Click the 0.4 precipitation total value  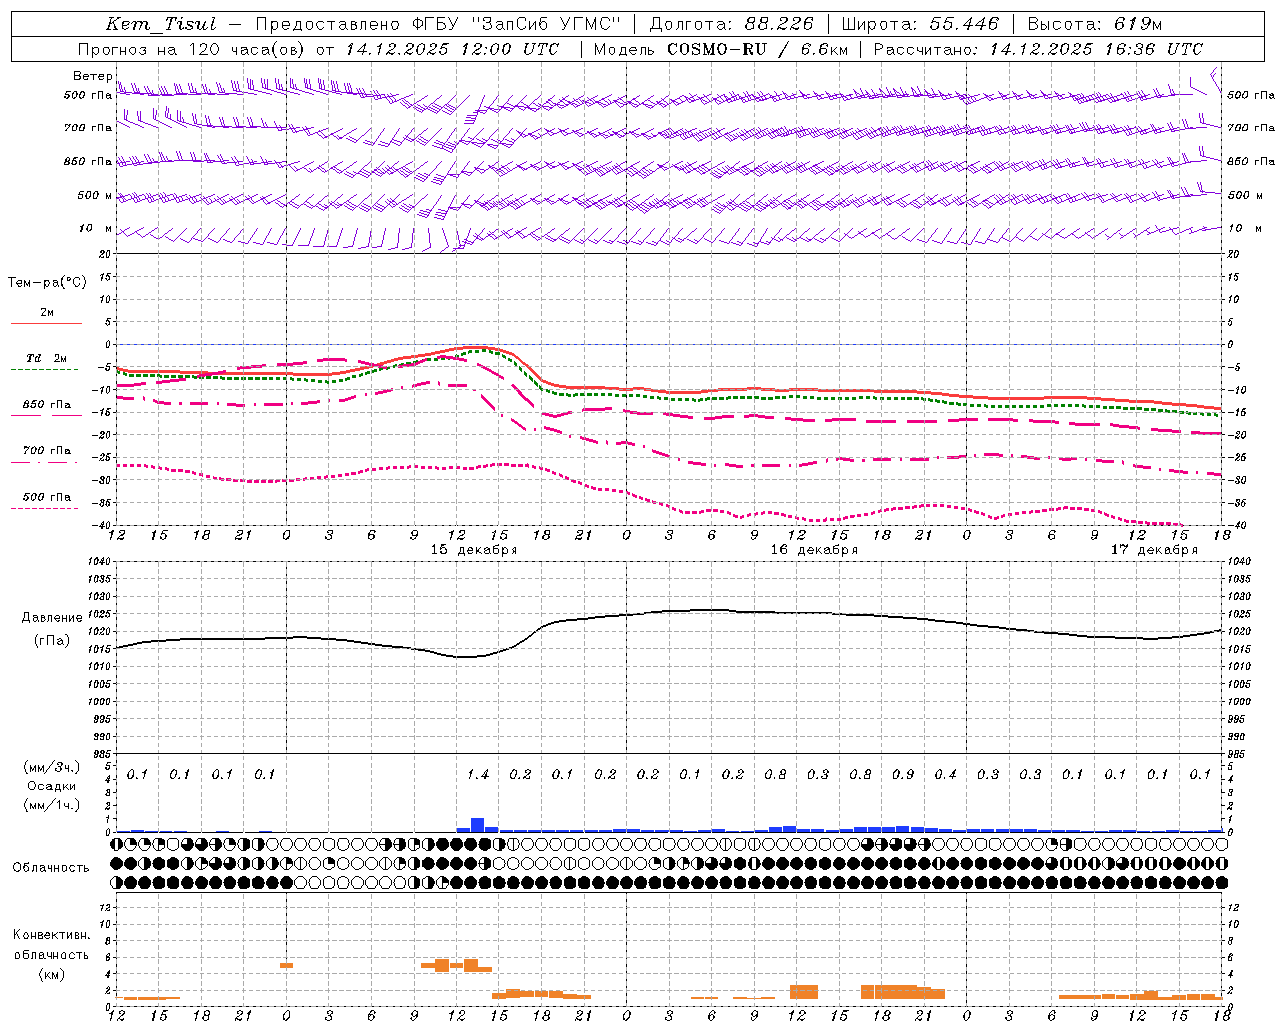[945, 774]
